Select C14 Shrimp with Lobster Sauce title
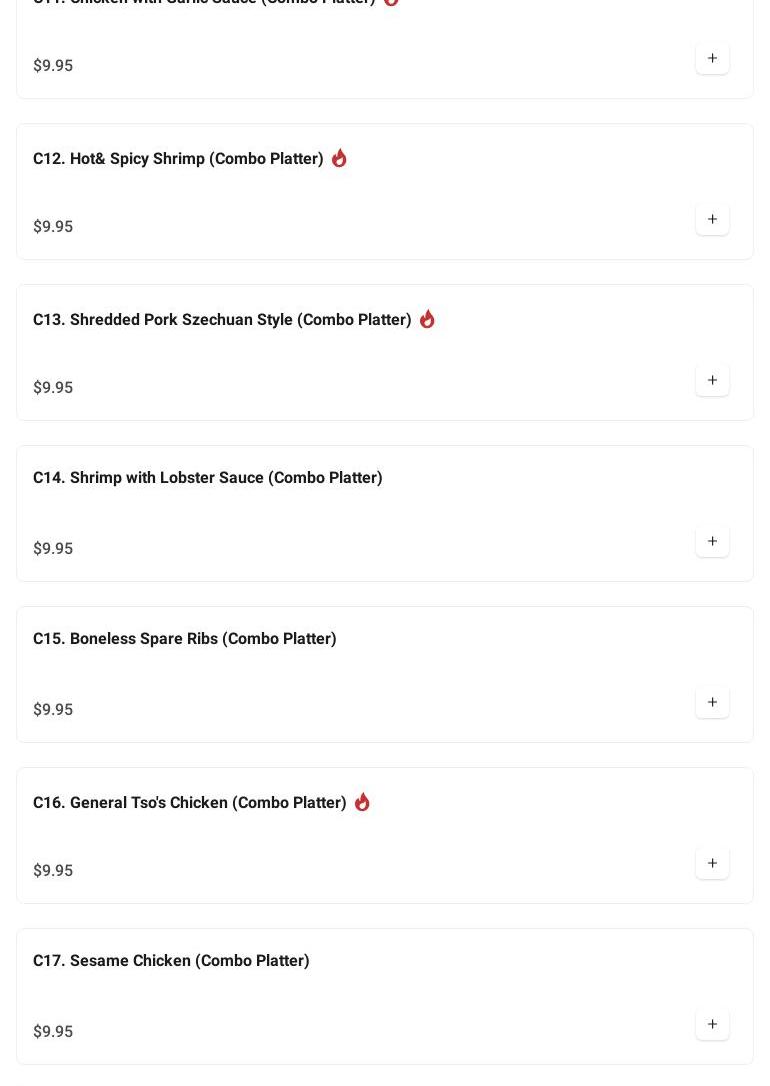This screenshot has width=770, height=1086. click(x=207, y=478)
